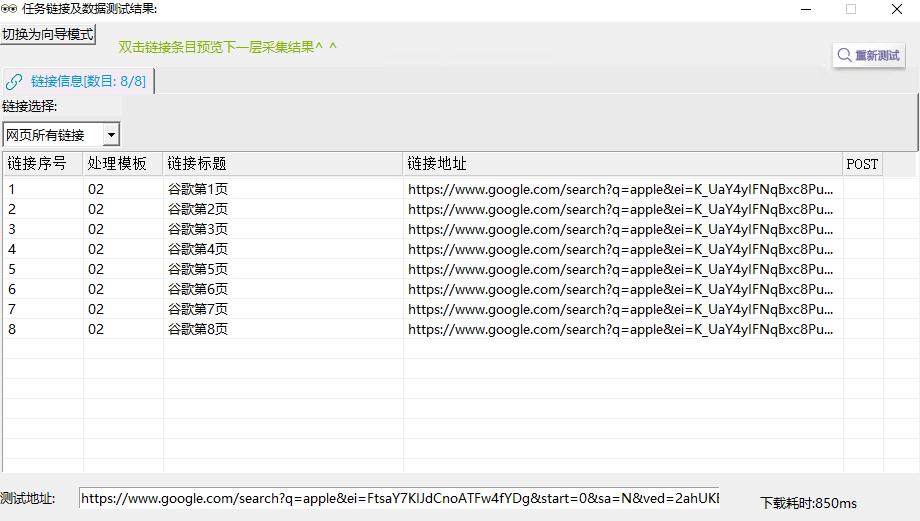Click the 链接选择 label

[x=29, y=106]
